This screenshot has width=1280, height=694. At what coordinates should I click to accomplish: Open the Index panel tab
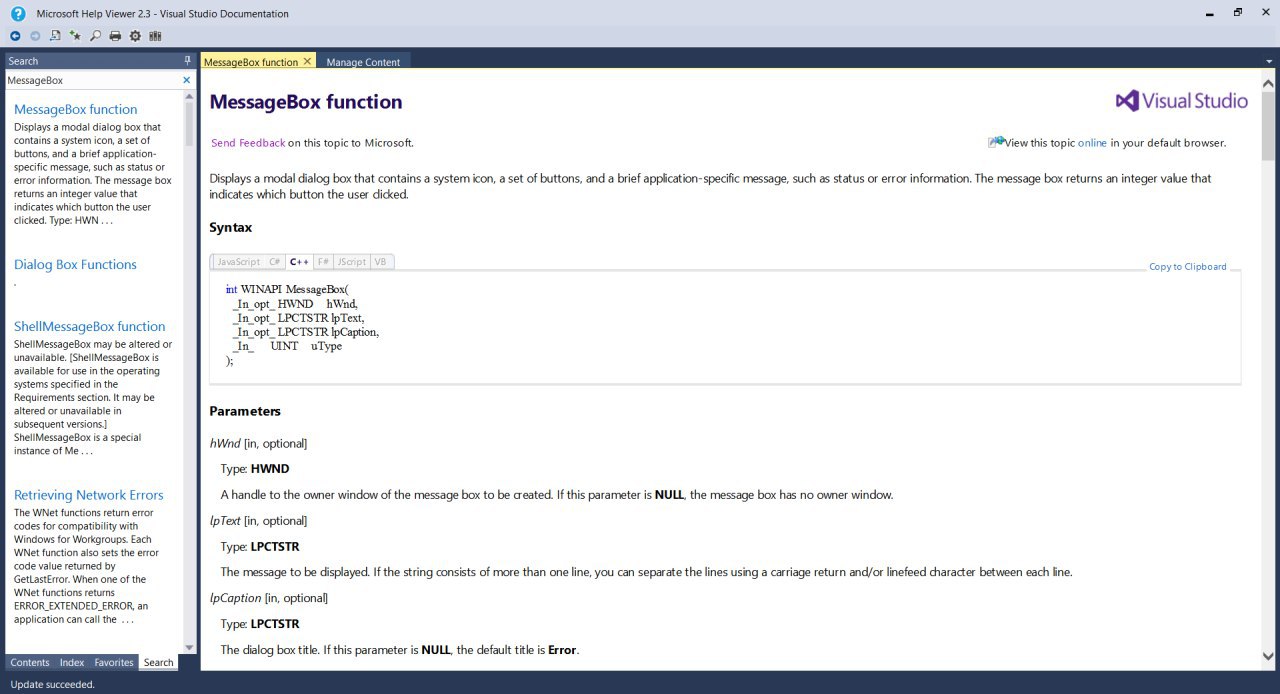72,662
